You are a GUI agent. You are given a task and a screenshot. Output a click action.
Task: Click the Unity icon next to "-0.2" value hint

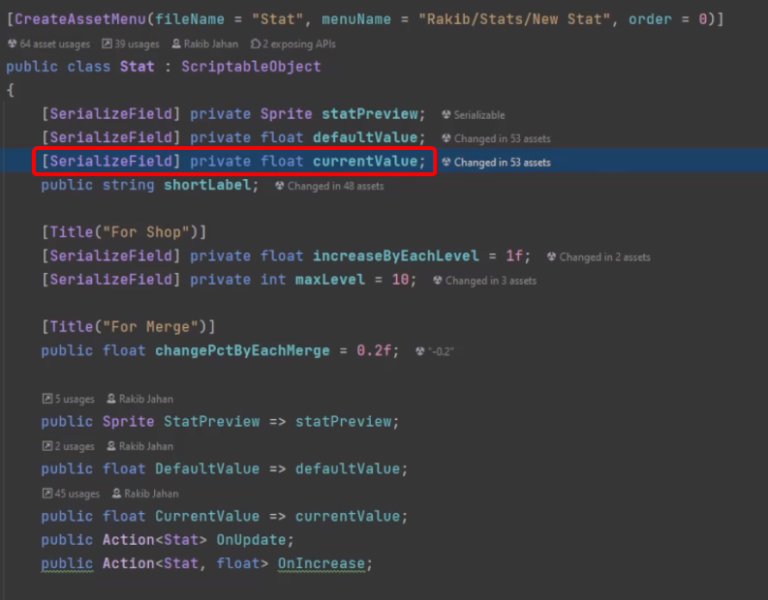click(420, 352)
